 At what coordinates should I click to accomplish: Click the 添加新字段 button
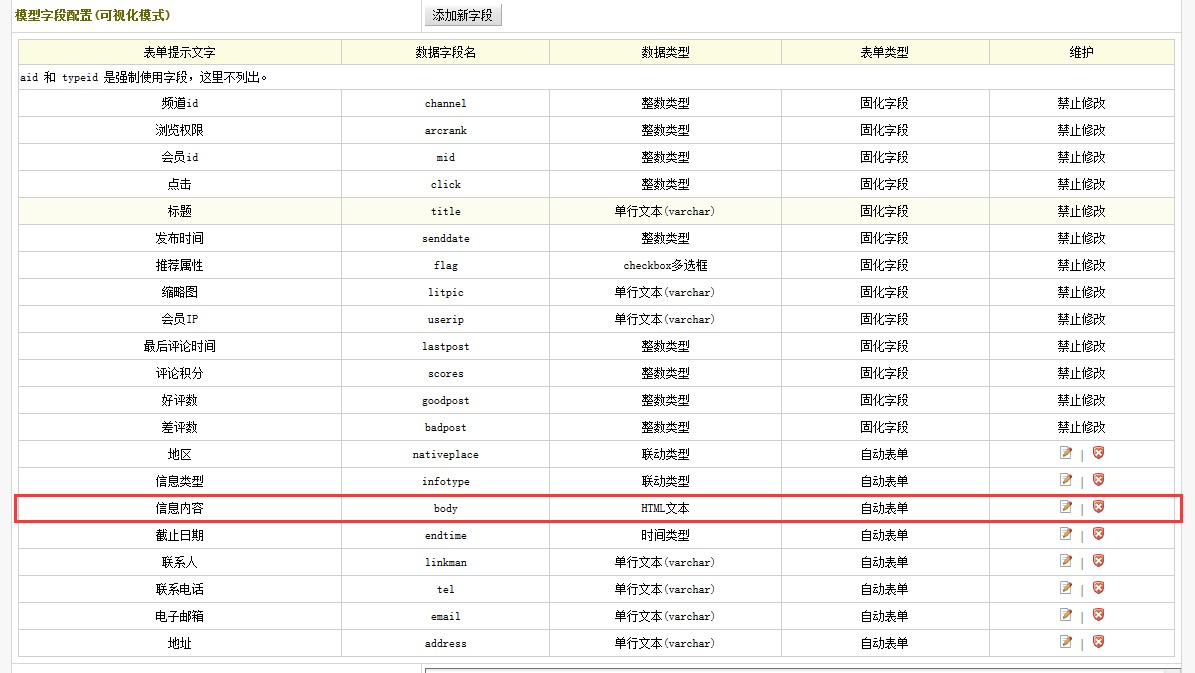tap(463, 15)
